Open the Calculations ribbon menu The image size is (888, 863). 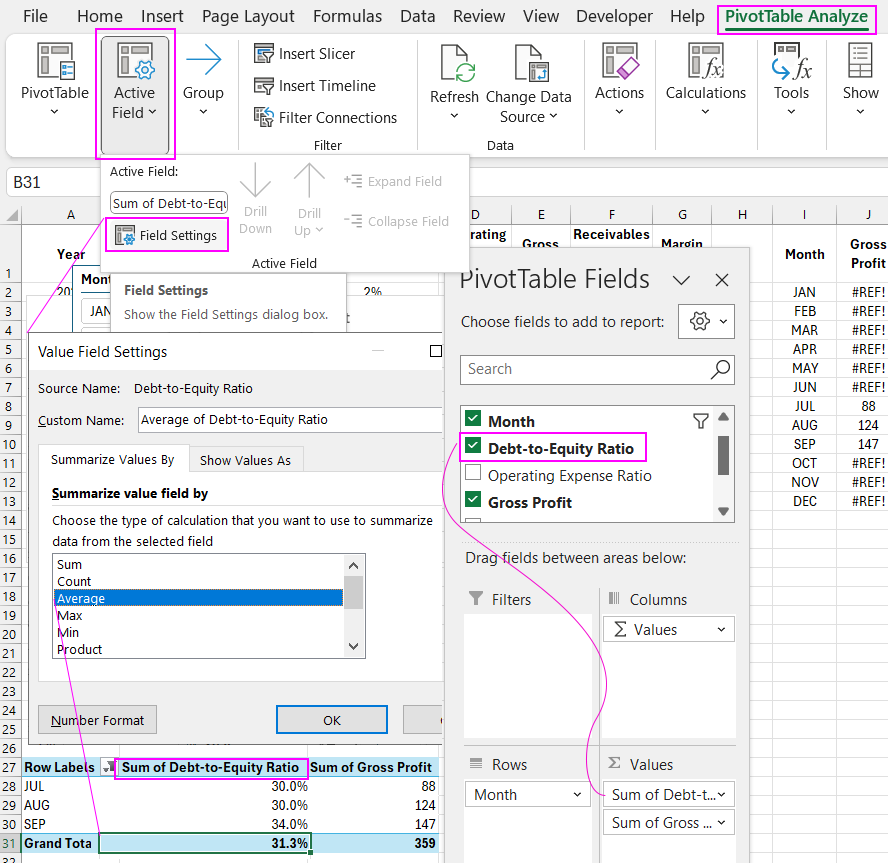706,78
